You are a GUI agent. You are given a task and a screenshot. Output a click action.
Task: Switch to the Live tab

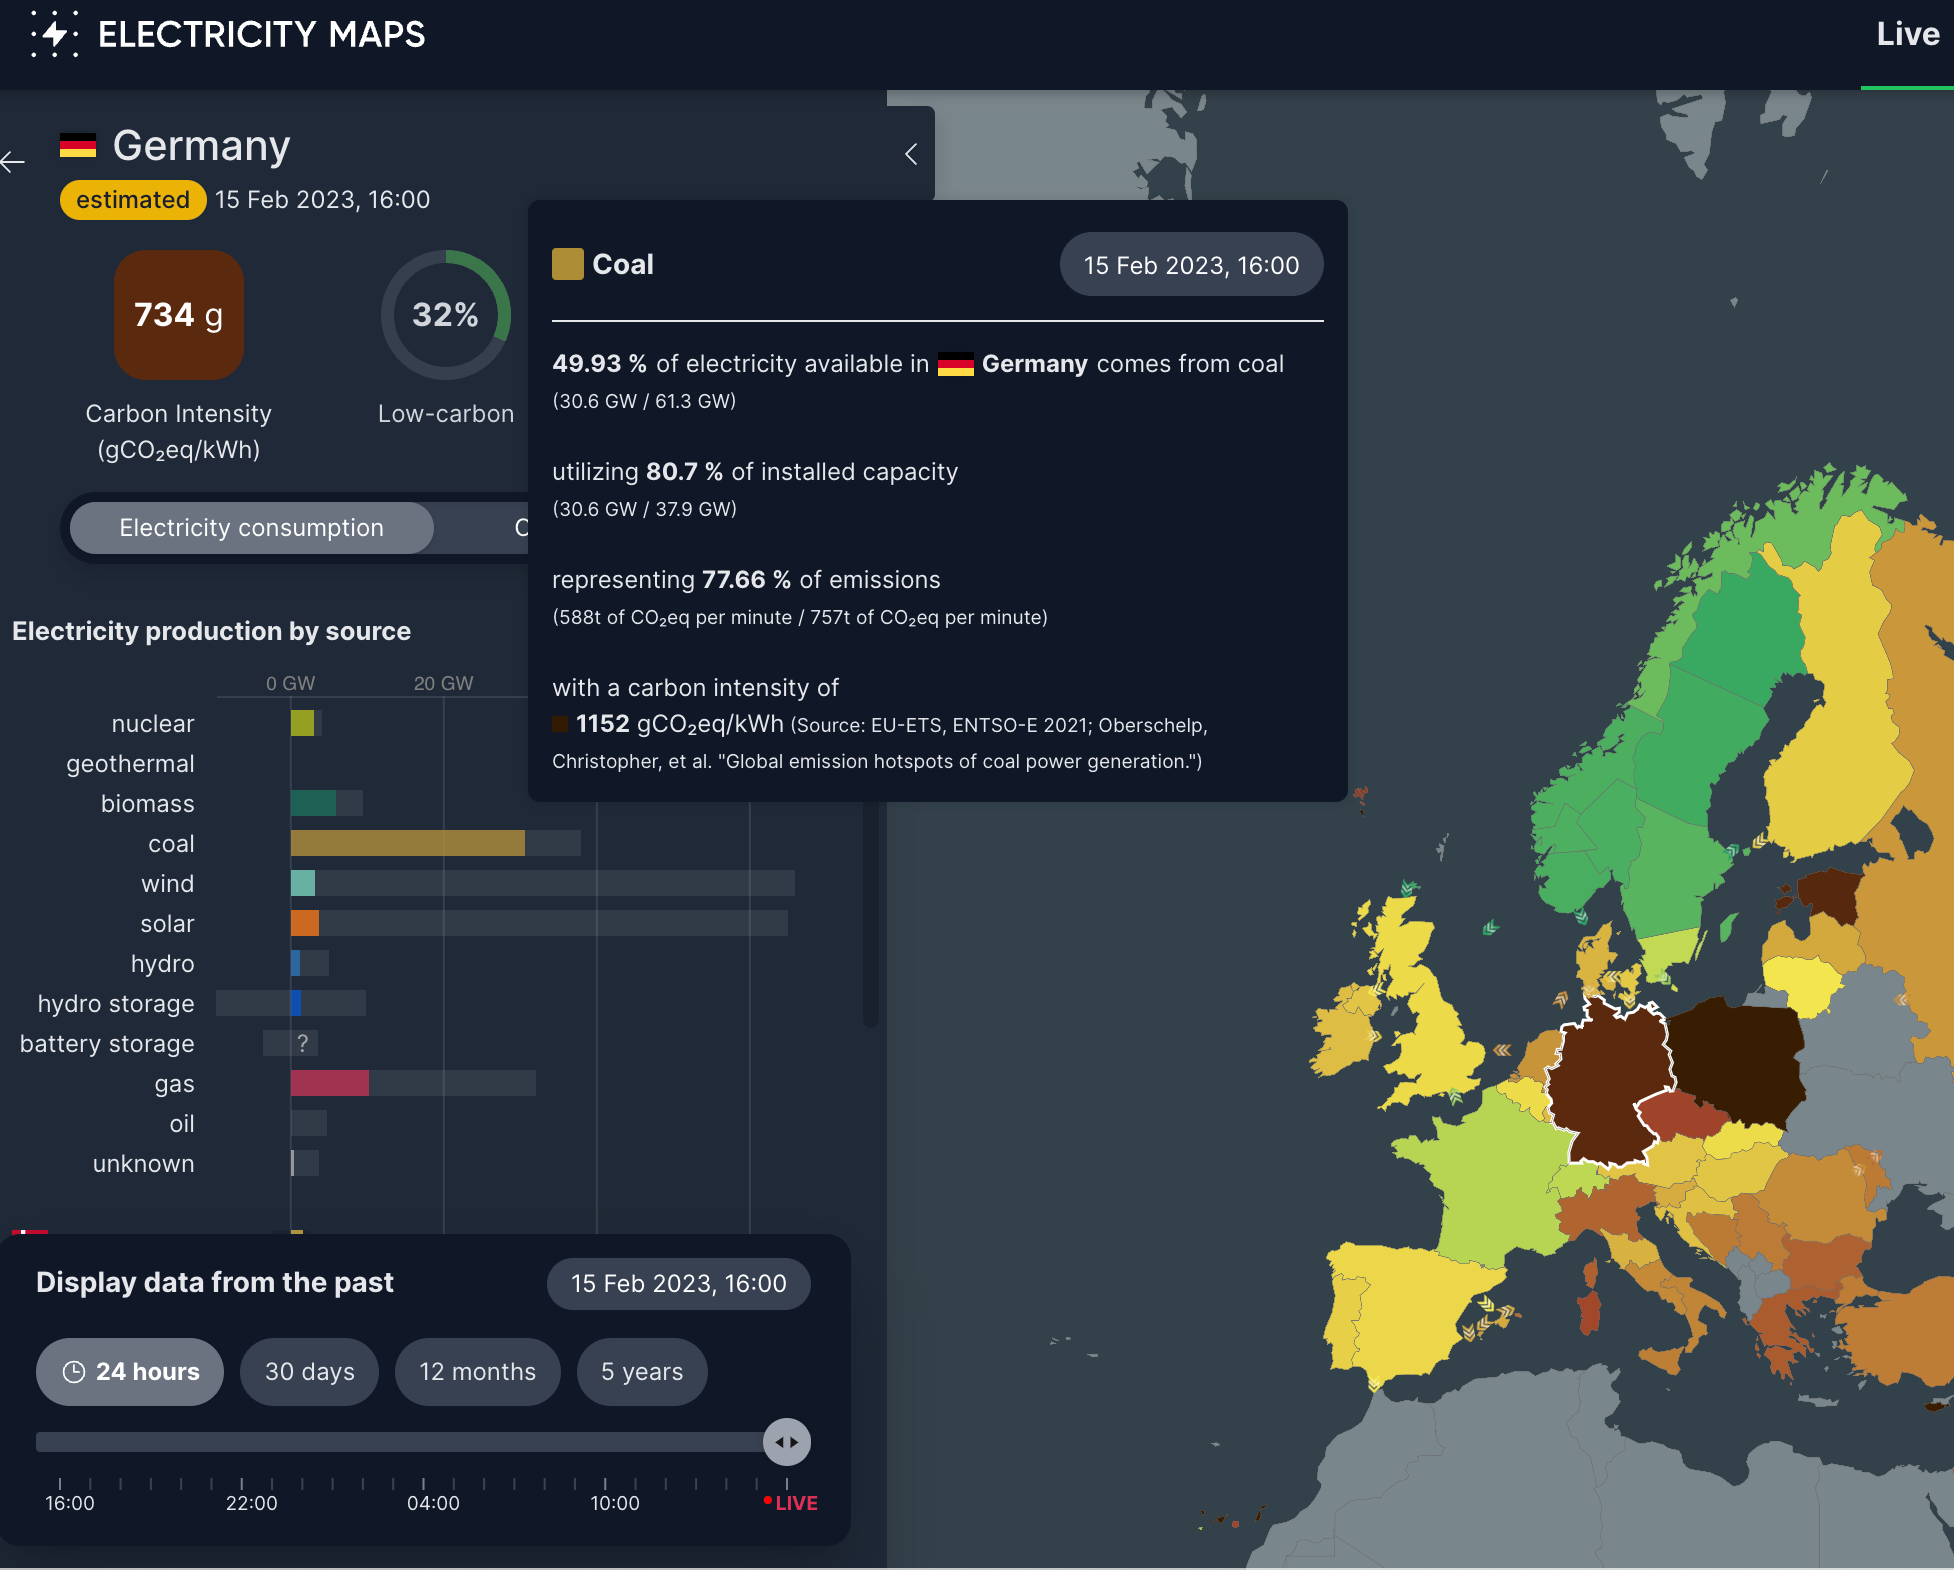click(x=1907, y=35)
